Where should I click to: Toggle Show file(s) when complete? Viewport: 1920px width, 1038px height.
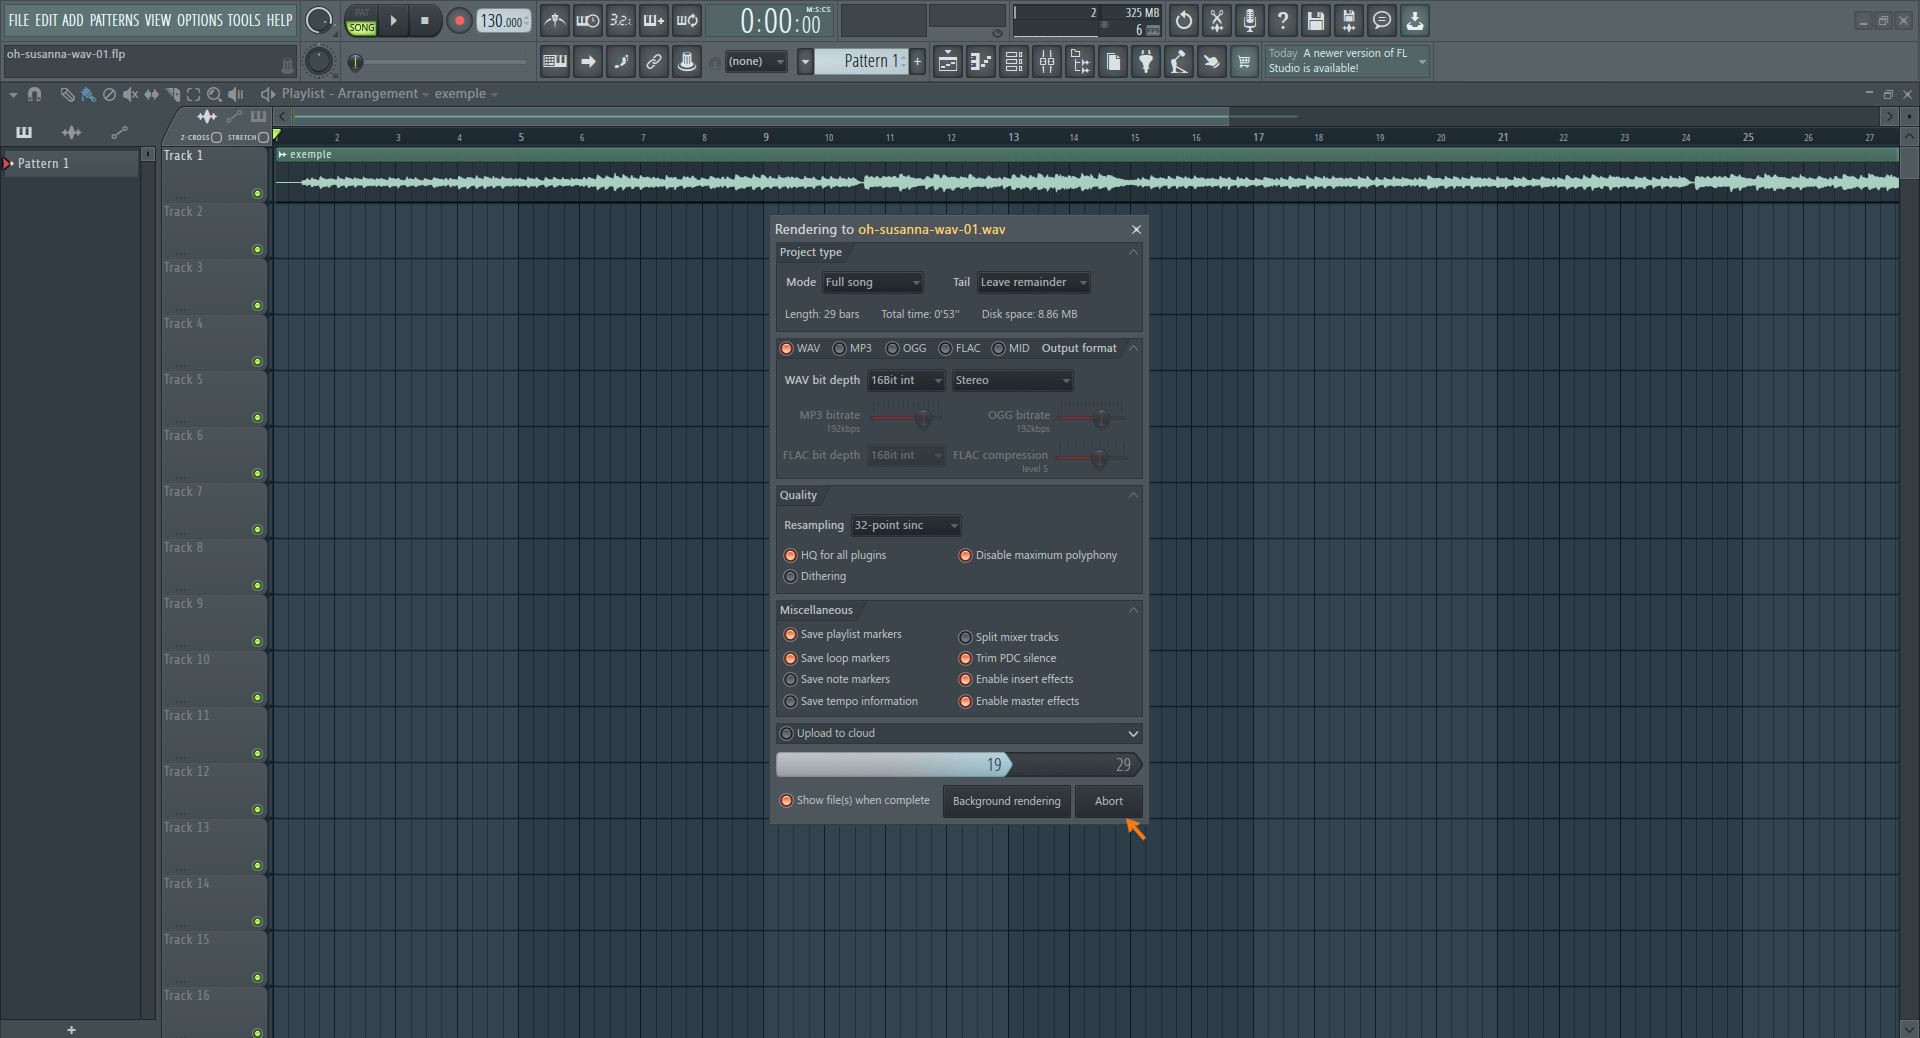855,800
